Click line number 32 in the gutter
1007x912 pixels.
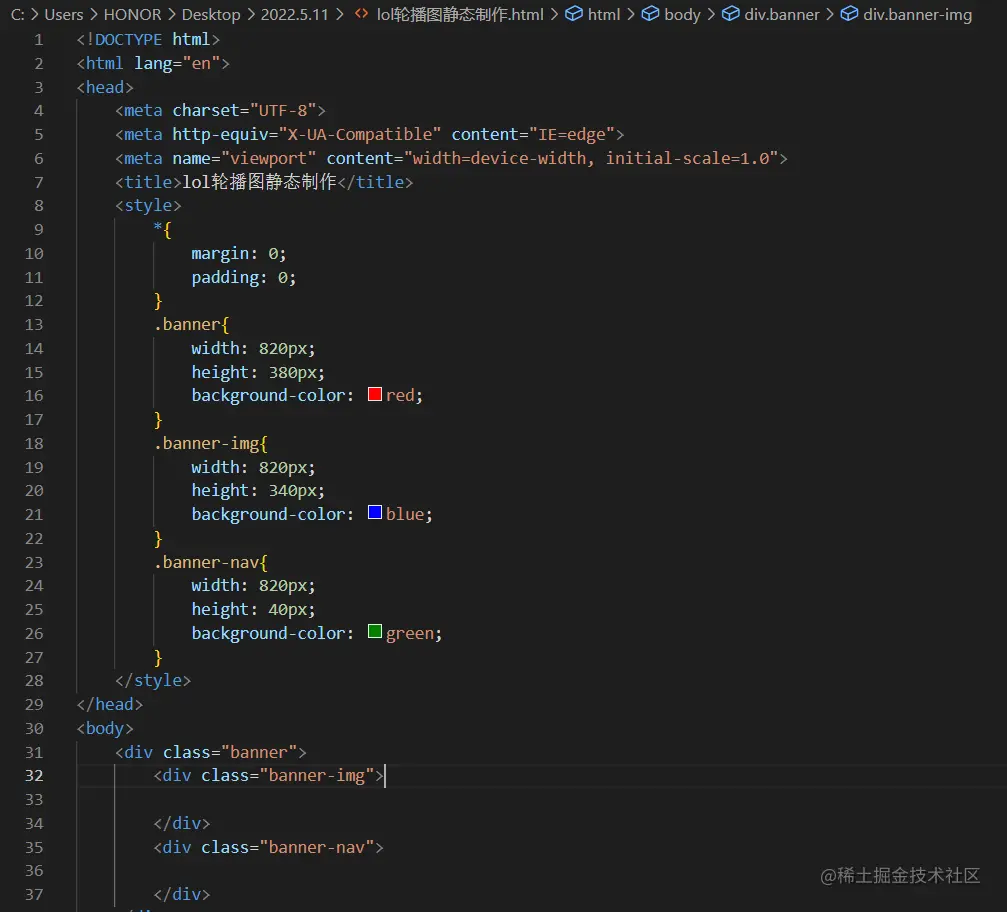click(x=34, y=776)
